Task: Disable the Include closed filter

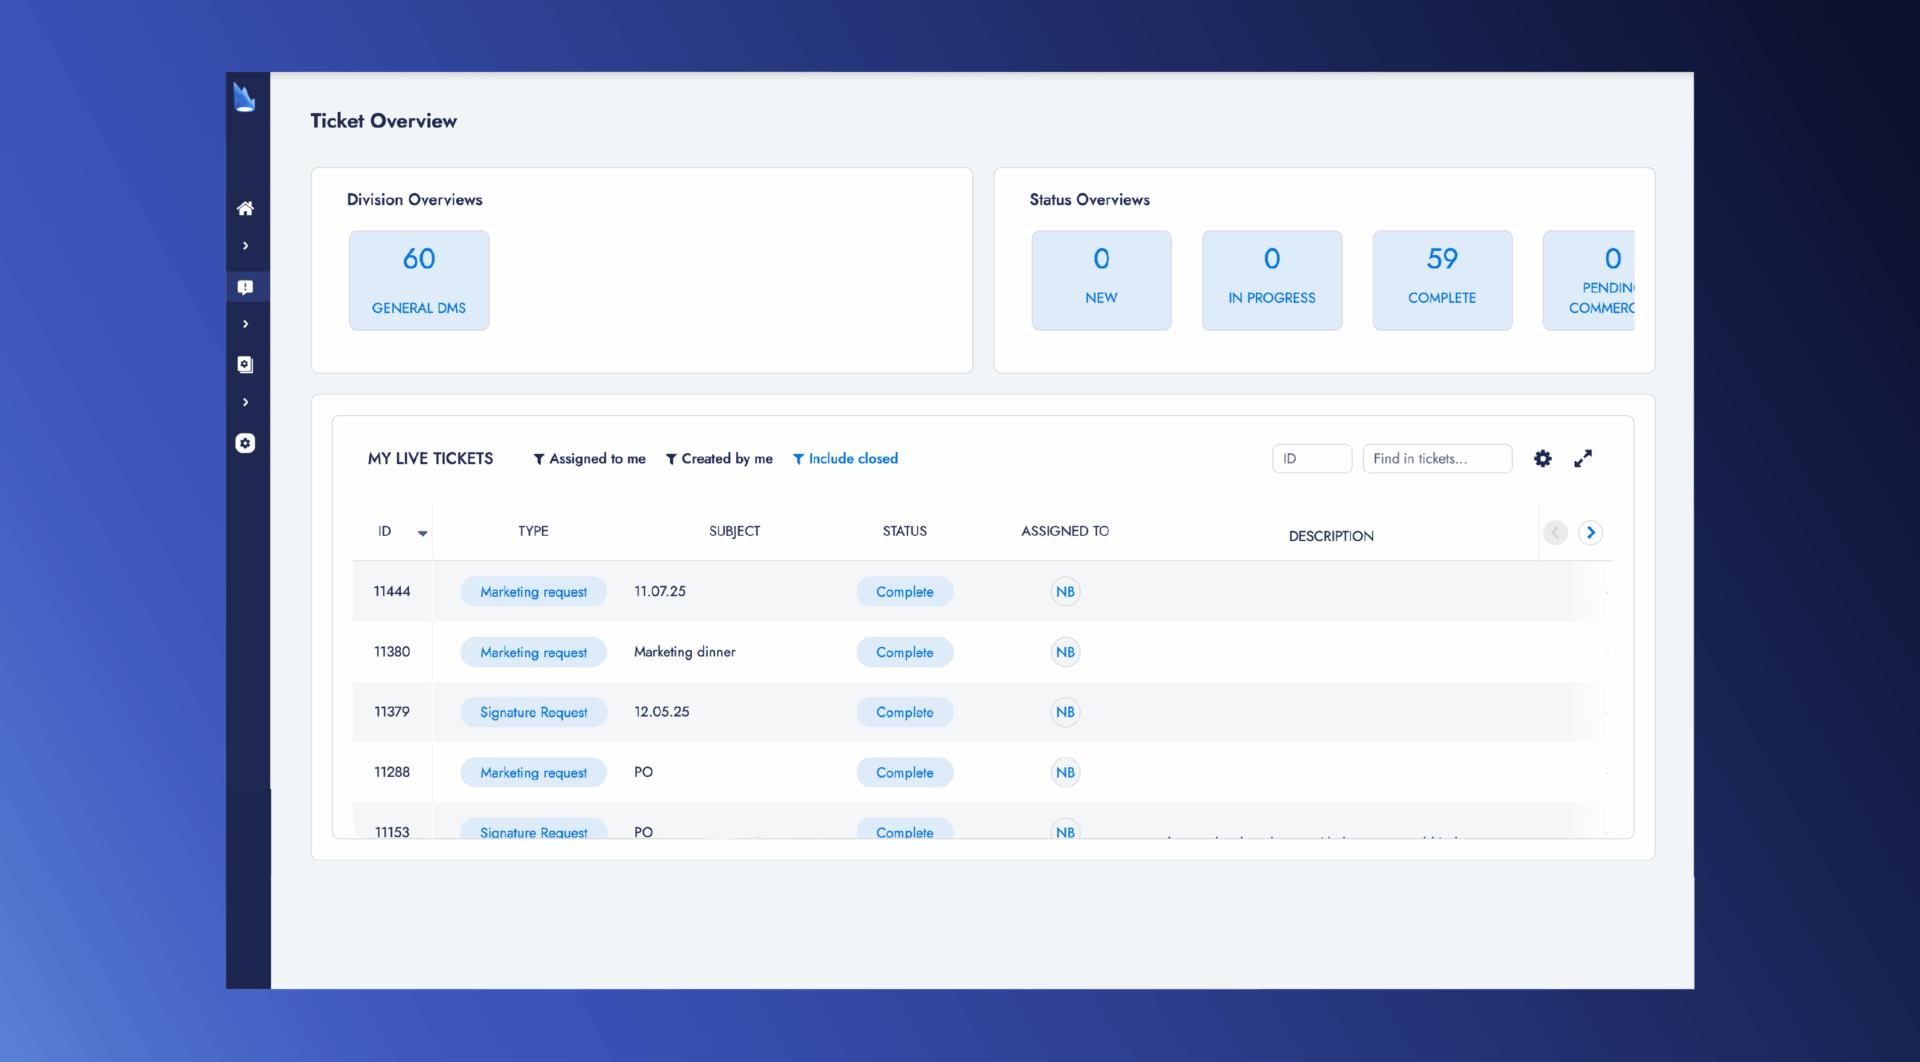Action: point(845,458)
